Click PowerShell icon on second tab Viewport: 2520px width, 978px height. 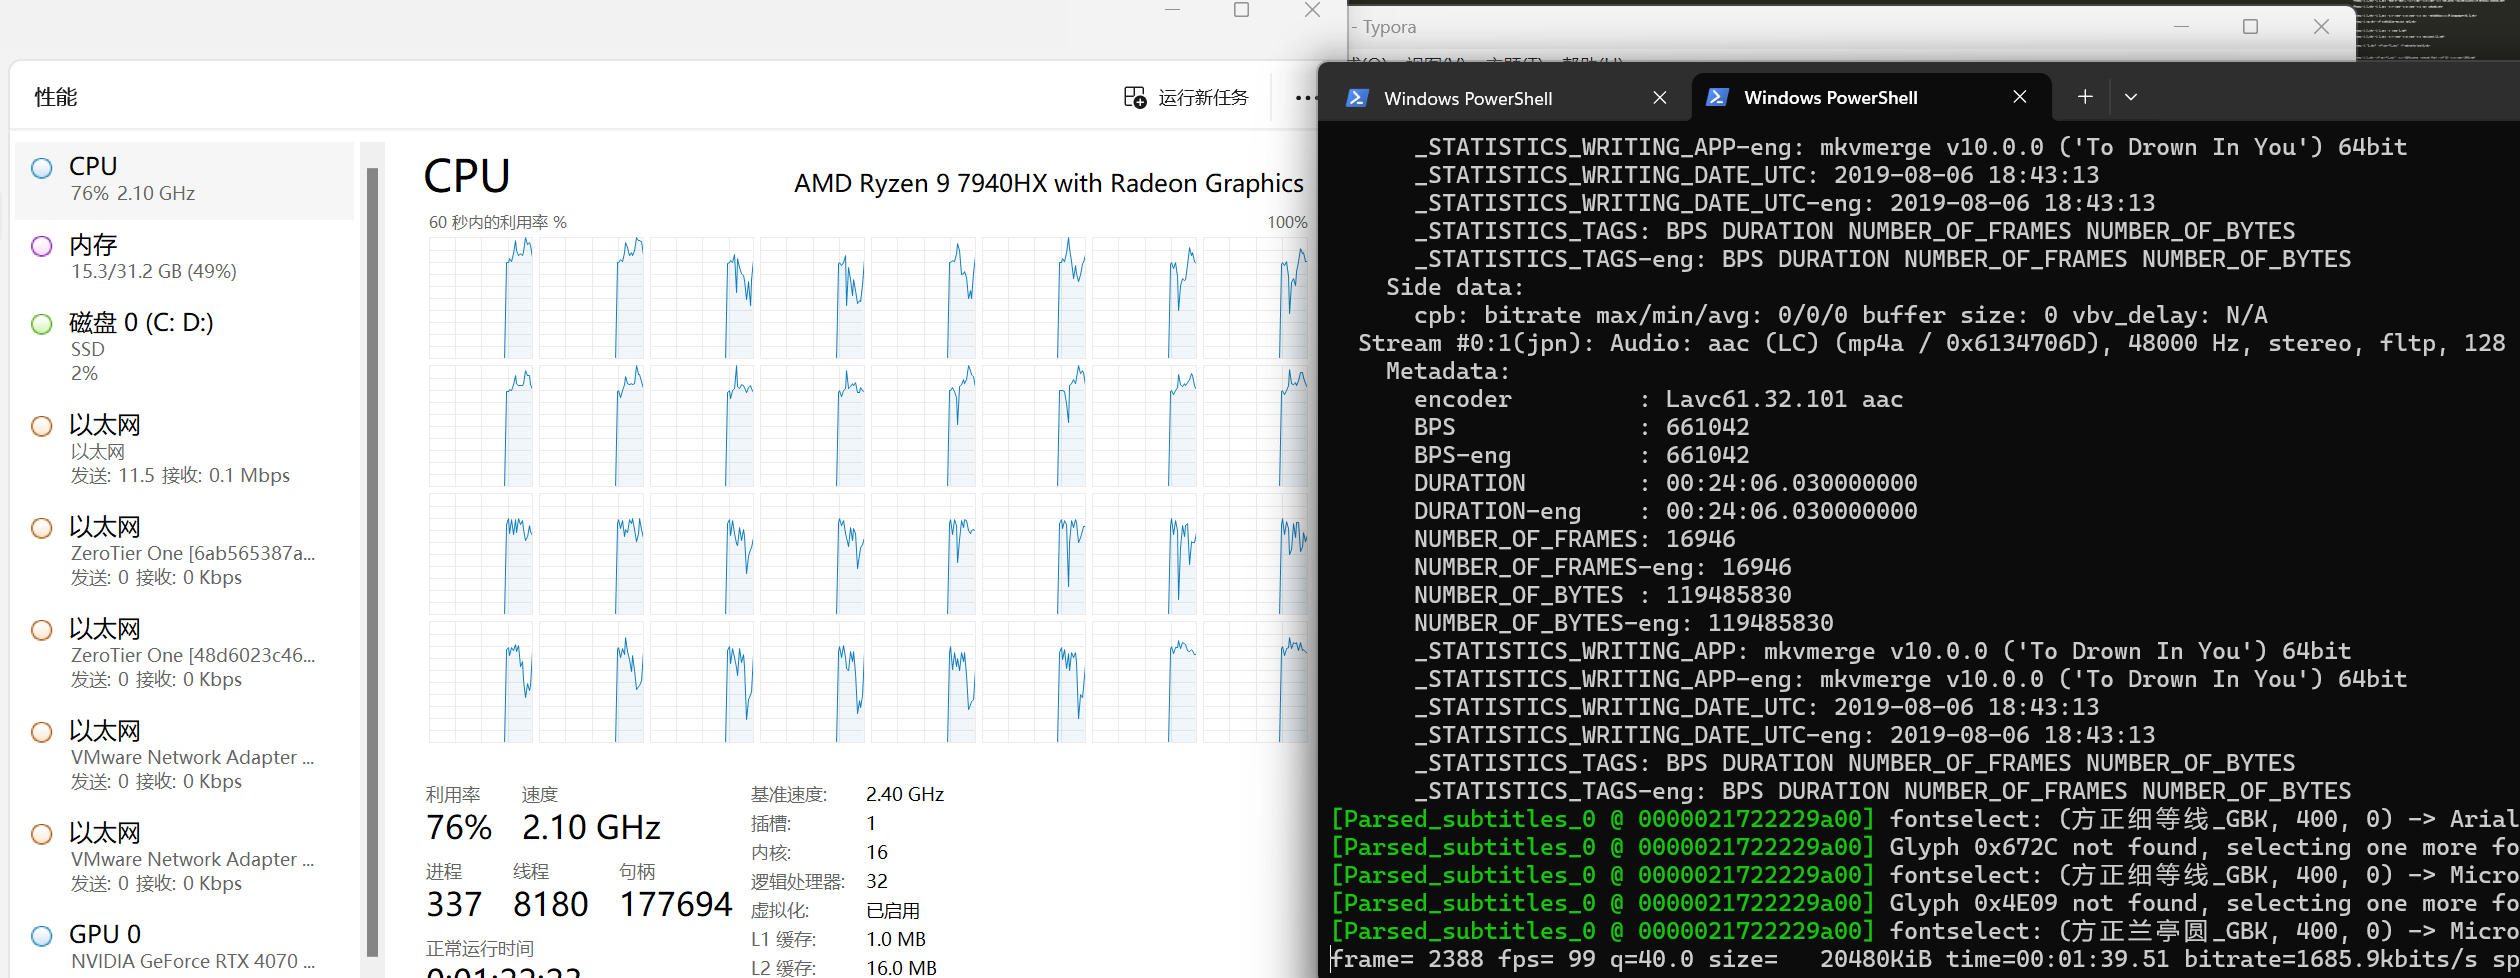1717,97
